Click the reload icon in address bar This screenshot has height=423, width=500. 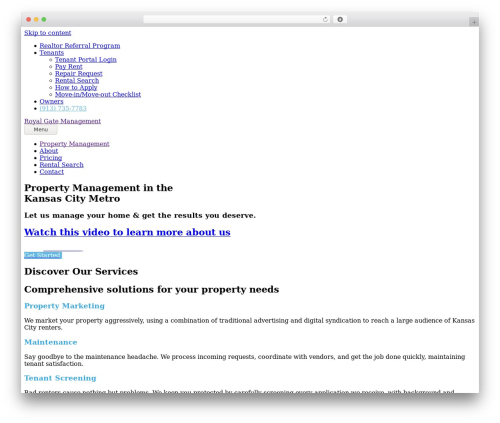click(325, 20)
